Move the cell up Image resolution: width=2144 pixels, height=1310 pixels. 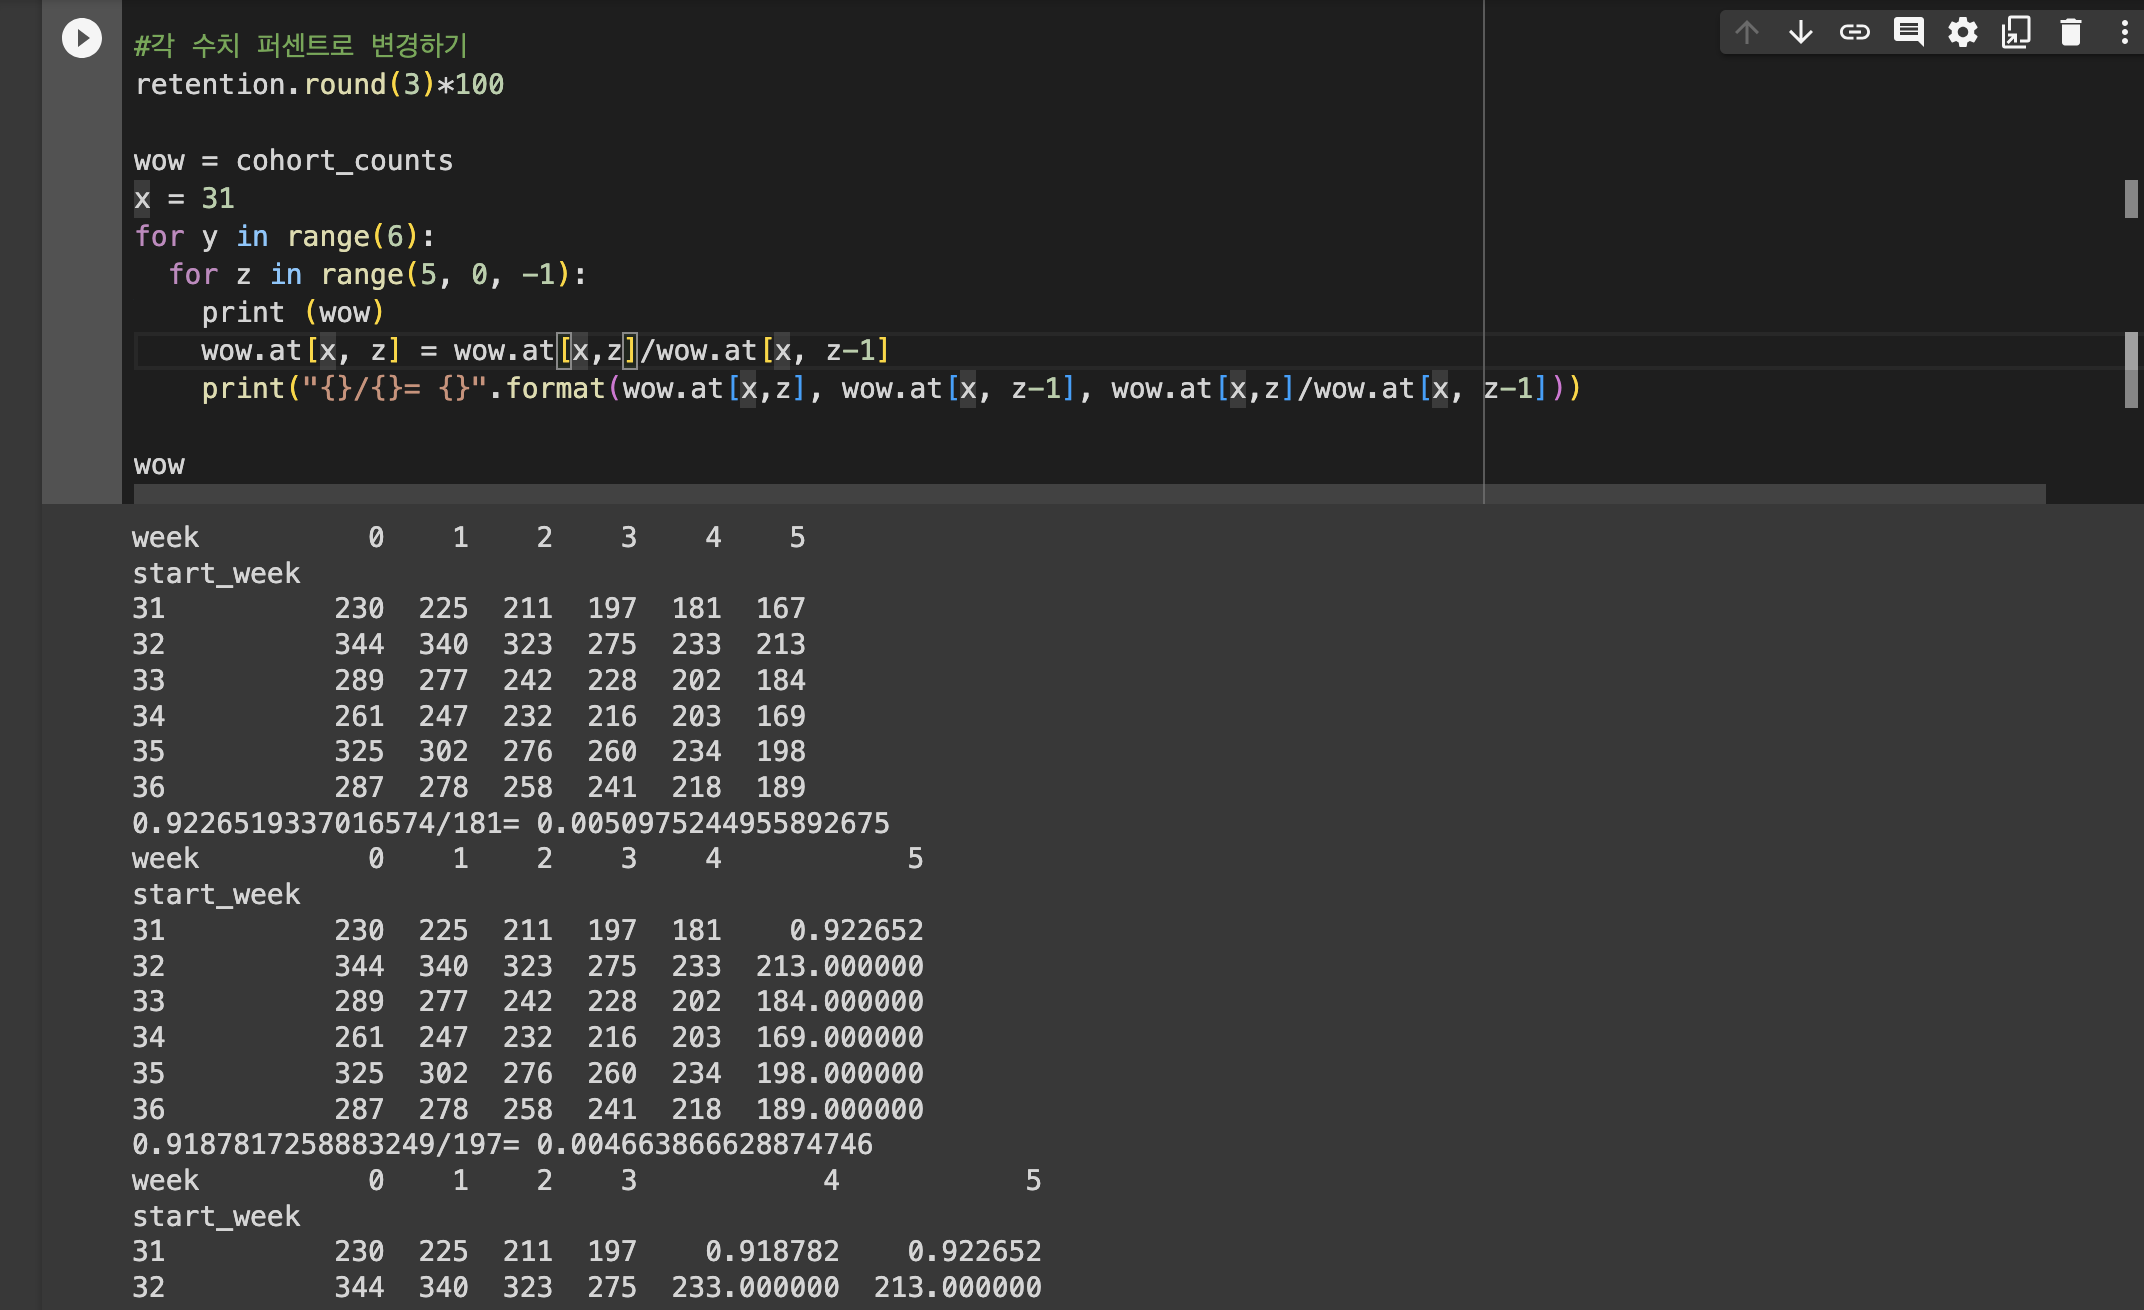[x=1747, y=33]
